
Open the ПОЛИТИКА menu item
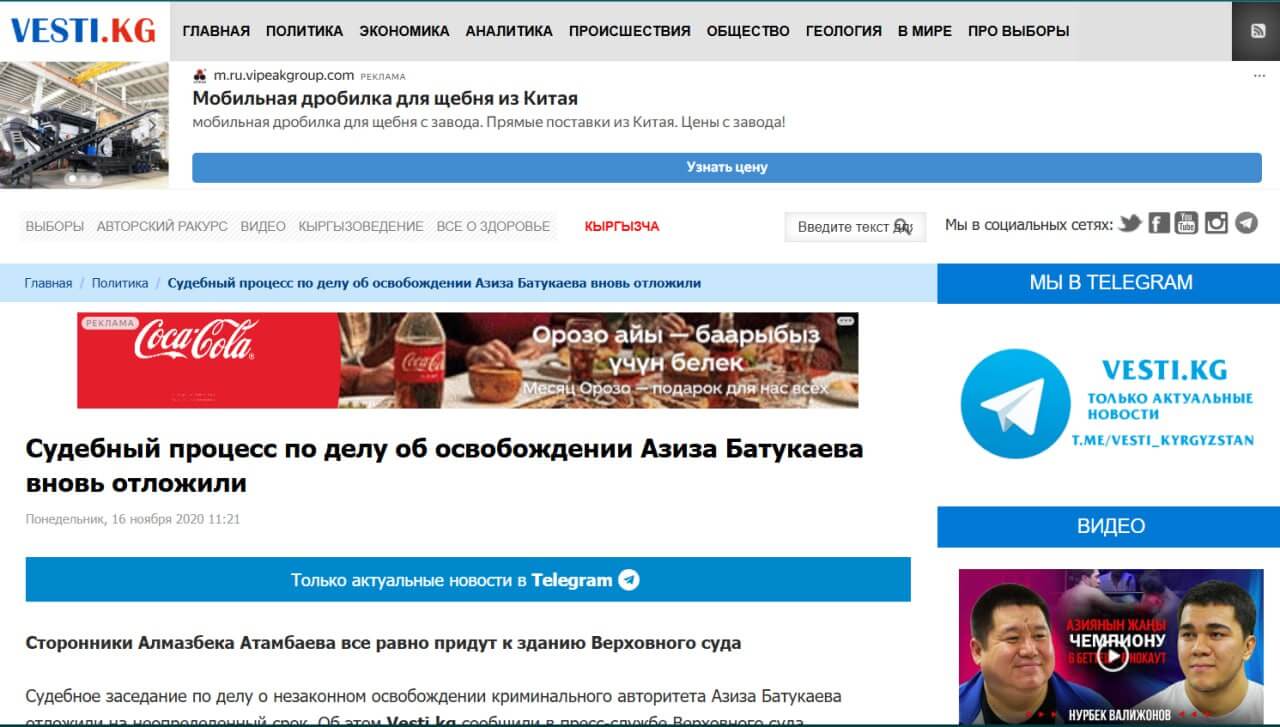[304, 31]
